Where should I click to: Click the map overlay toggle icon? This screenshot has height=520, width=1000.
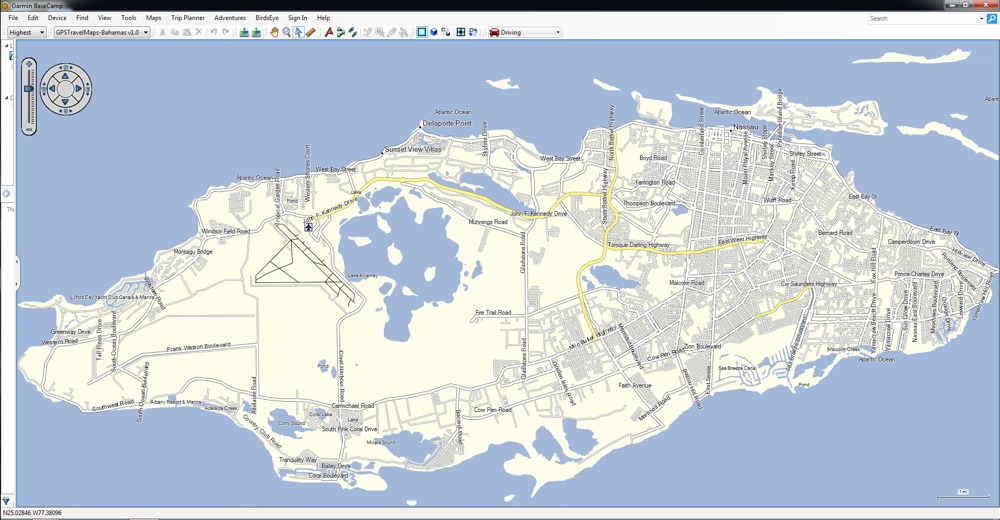pos(473,32)
